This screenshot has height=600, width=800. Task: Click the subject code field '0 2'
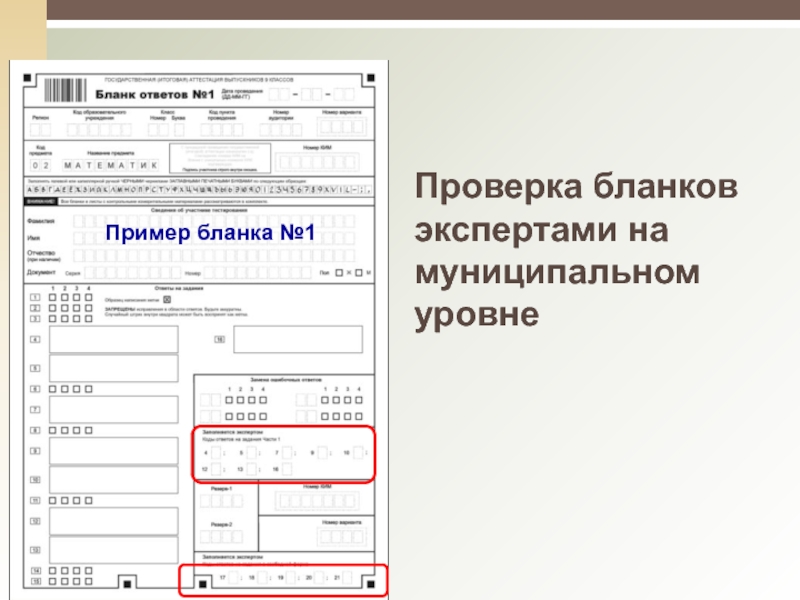click(40, 165)
